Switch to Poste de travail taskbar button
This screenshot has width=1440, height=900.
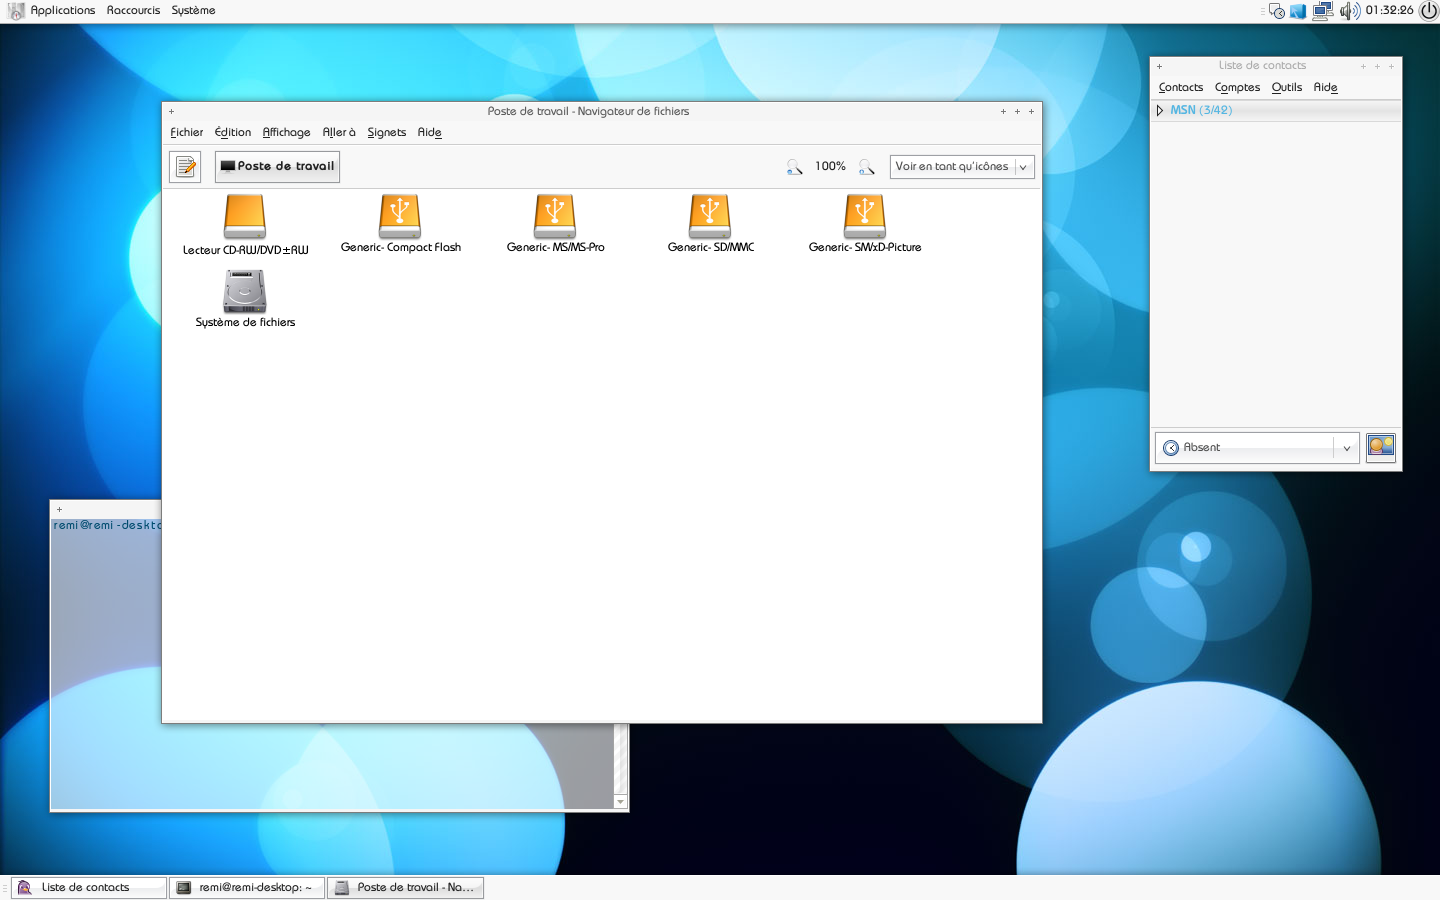(406, 887)
